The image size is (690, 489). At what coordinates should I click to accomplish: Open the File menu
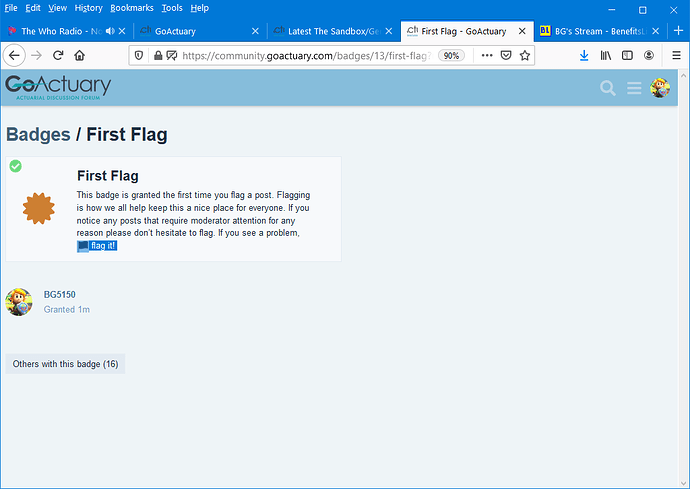pos(11,8)
